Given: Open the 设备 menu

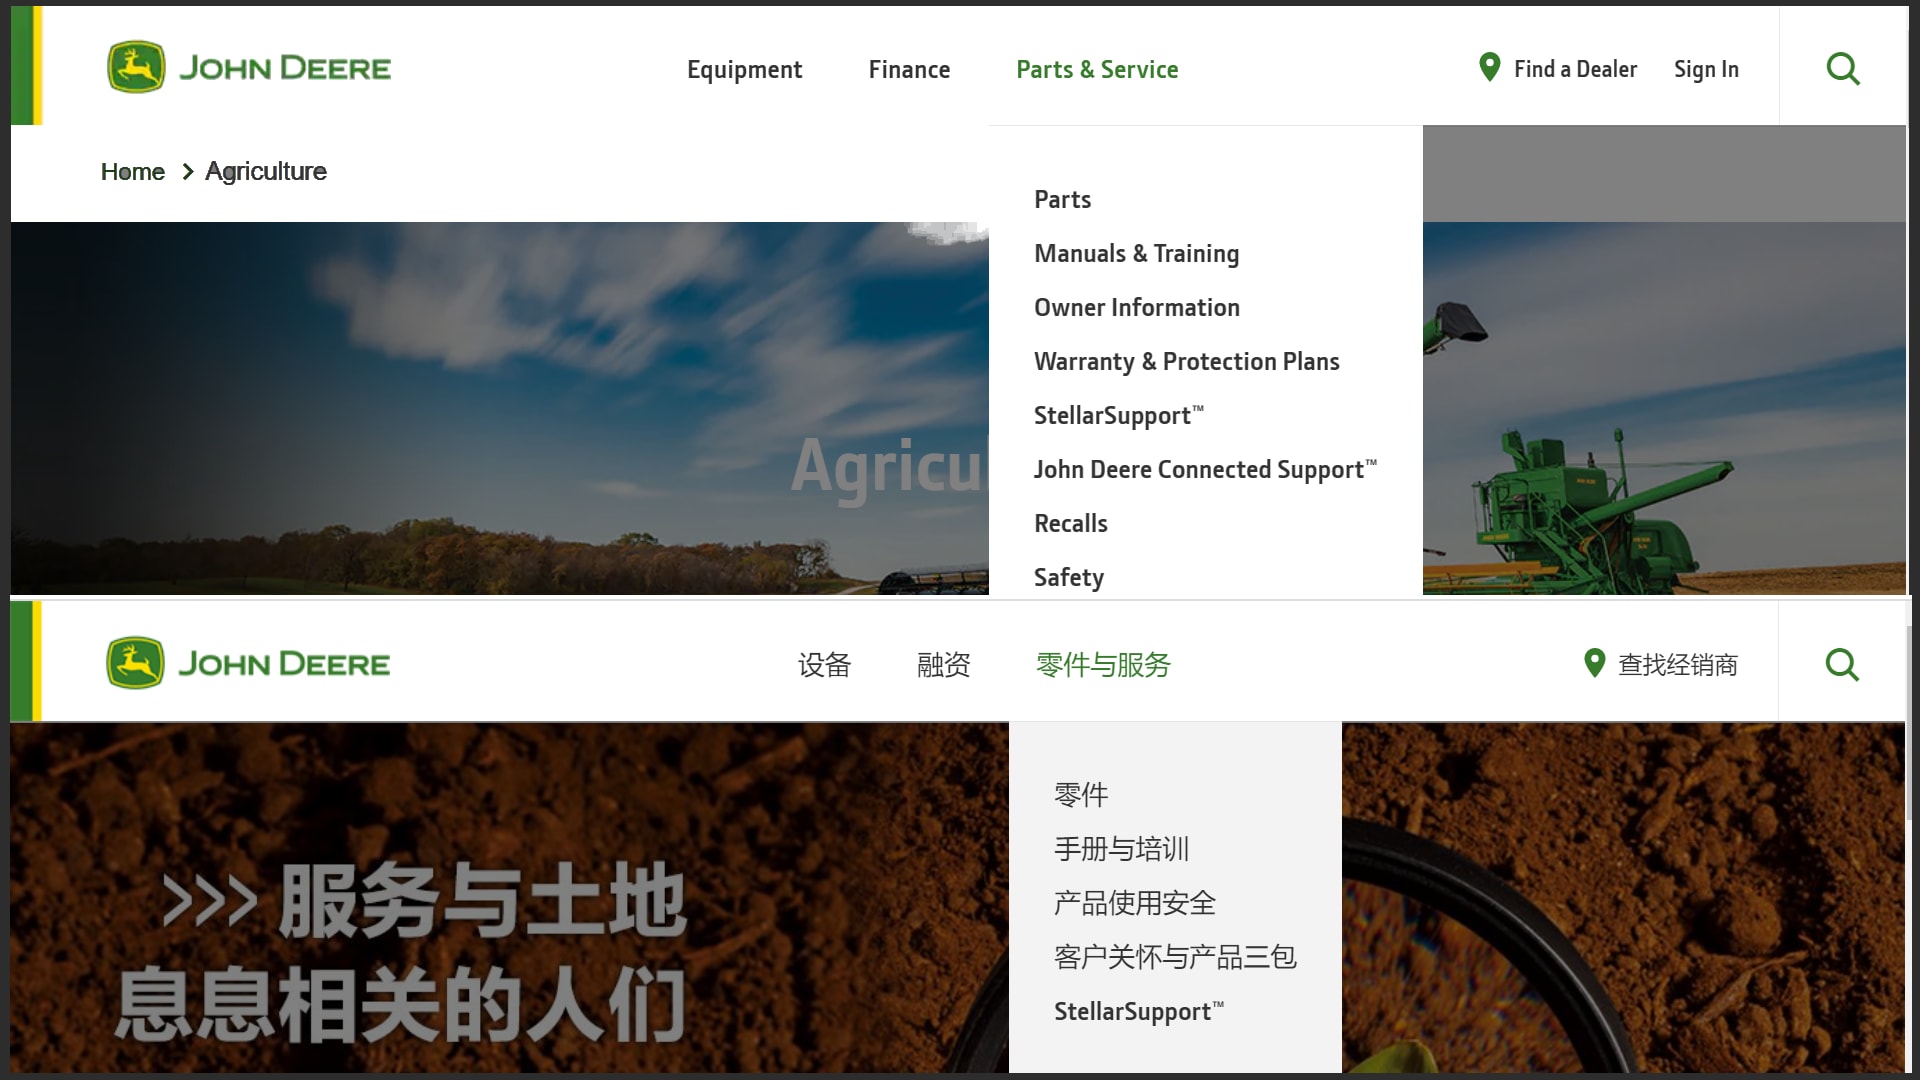Looking at the screenshot, I should 824,665.
